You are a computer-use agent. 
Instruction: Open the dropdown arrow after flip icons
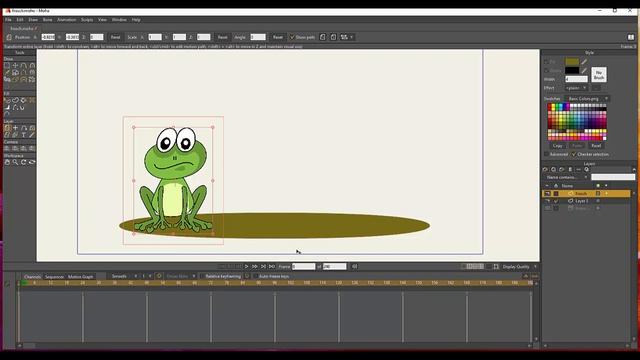pos(351,37)
